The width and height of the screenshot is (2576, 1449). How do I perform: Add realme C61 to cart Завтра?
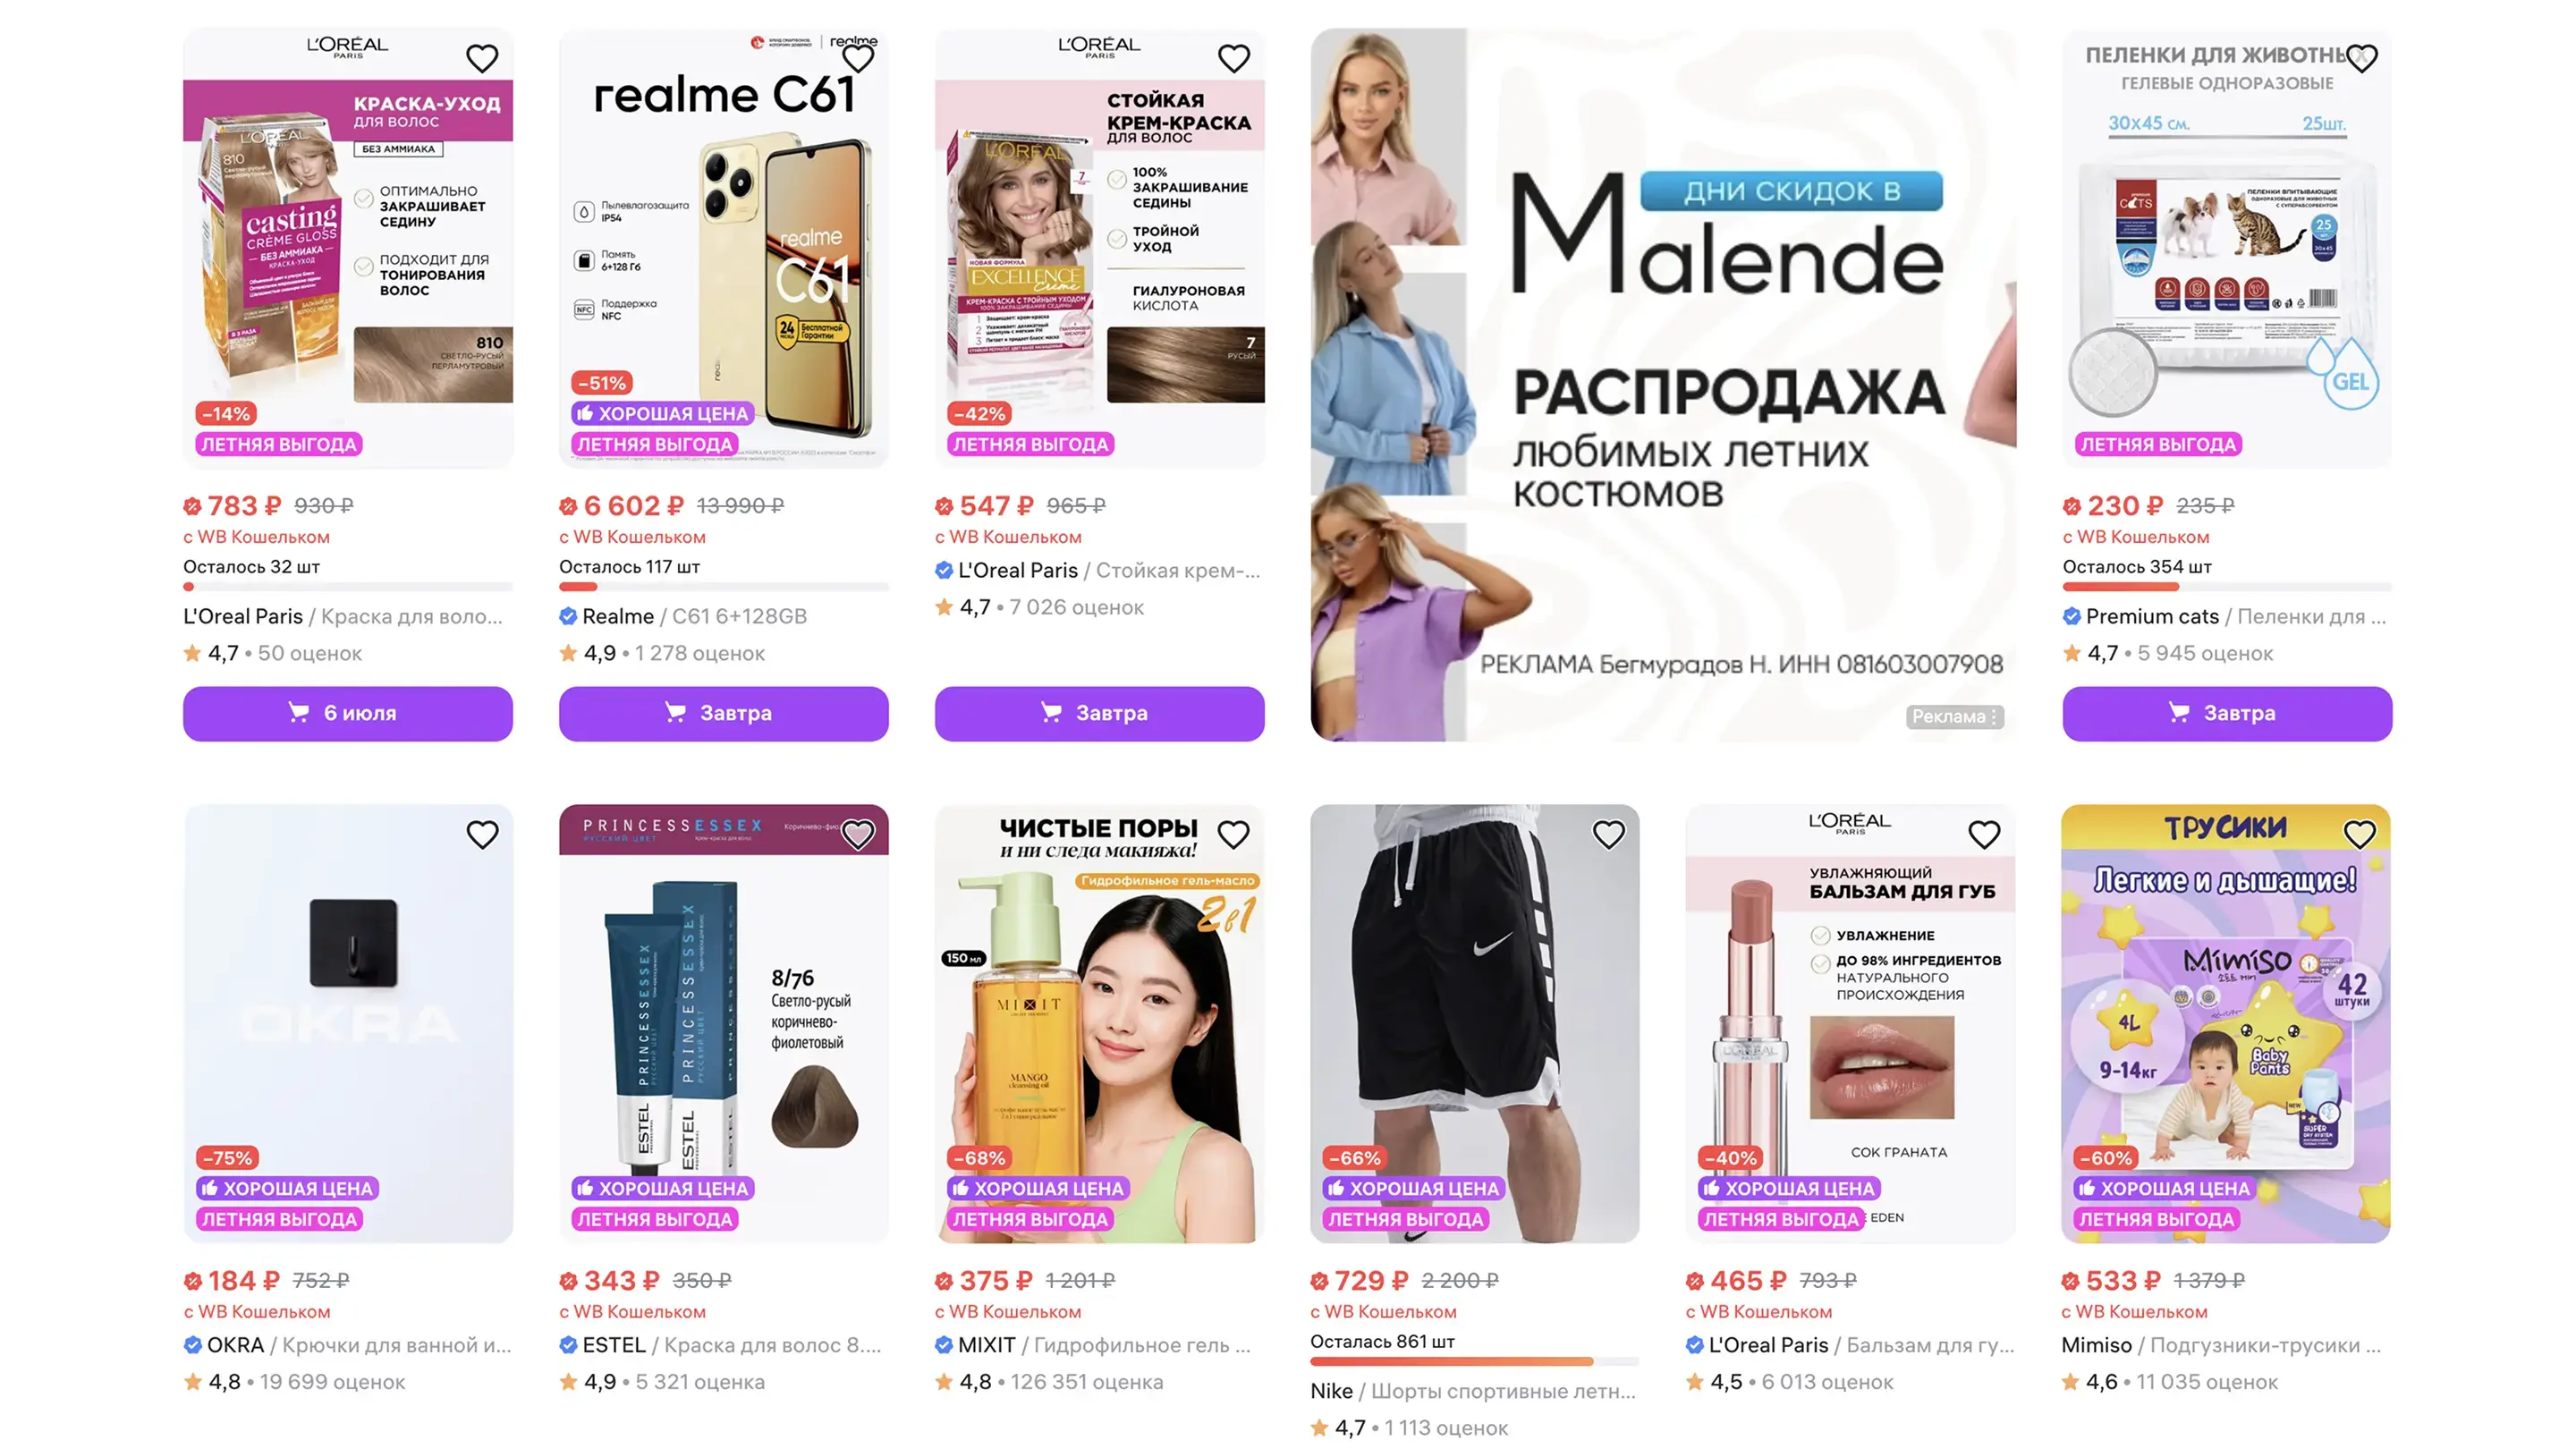click(x=724, y=713)
